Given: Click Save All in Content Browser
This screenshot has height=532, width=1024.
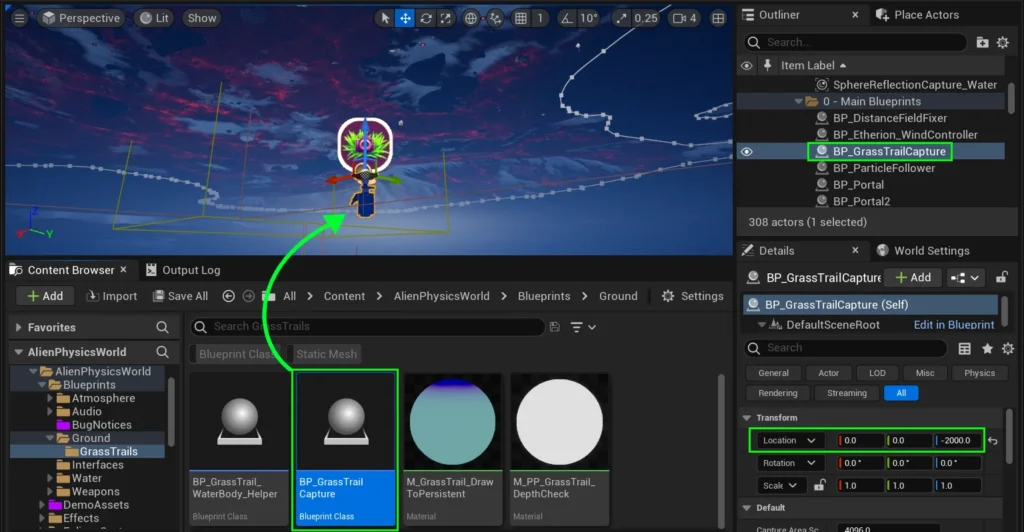Looking at the screenshot, I should tap(179, 296).
